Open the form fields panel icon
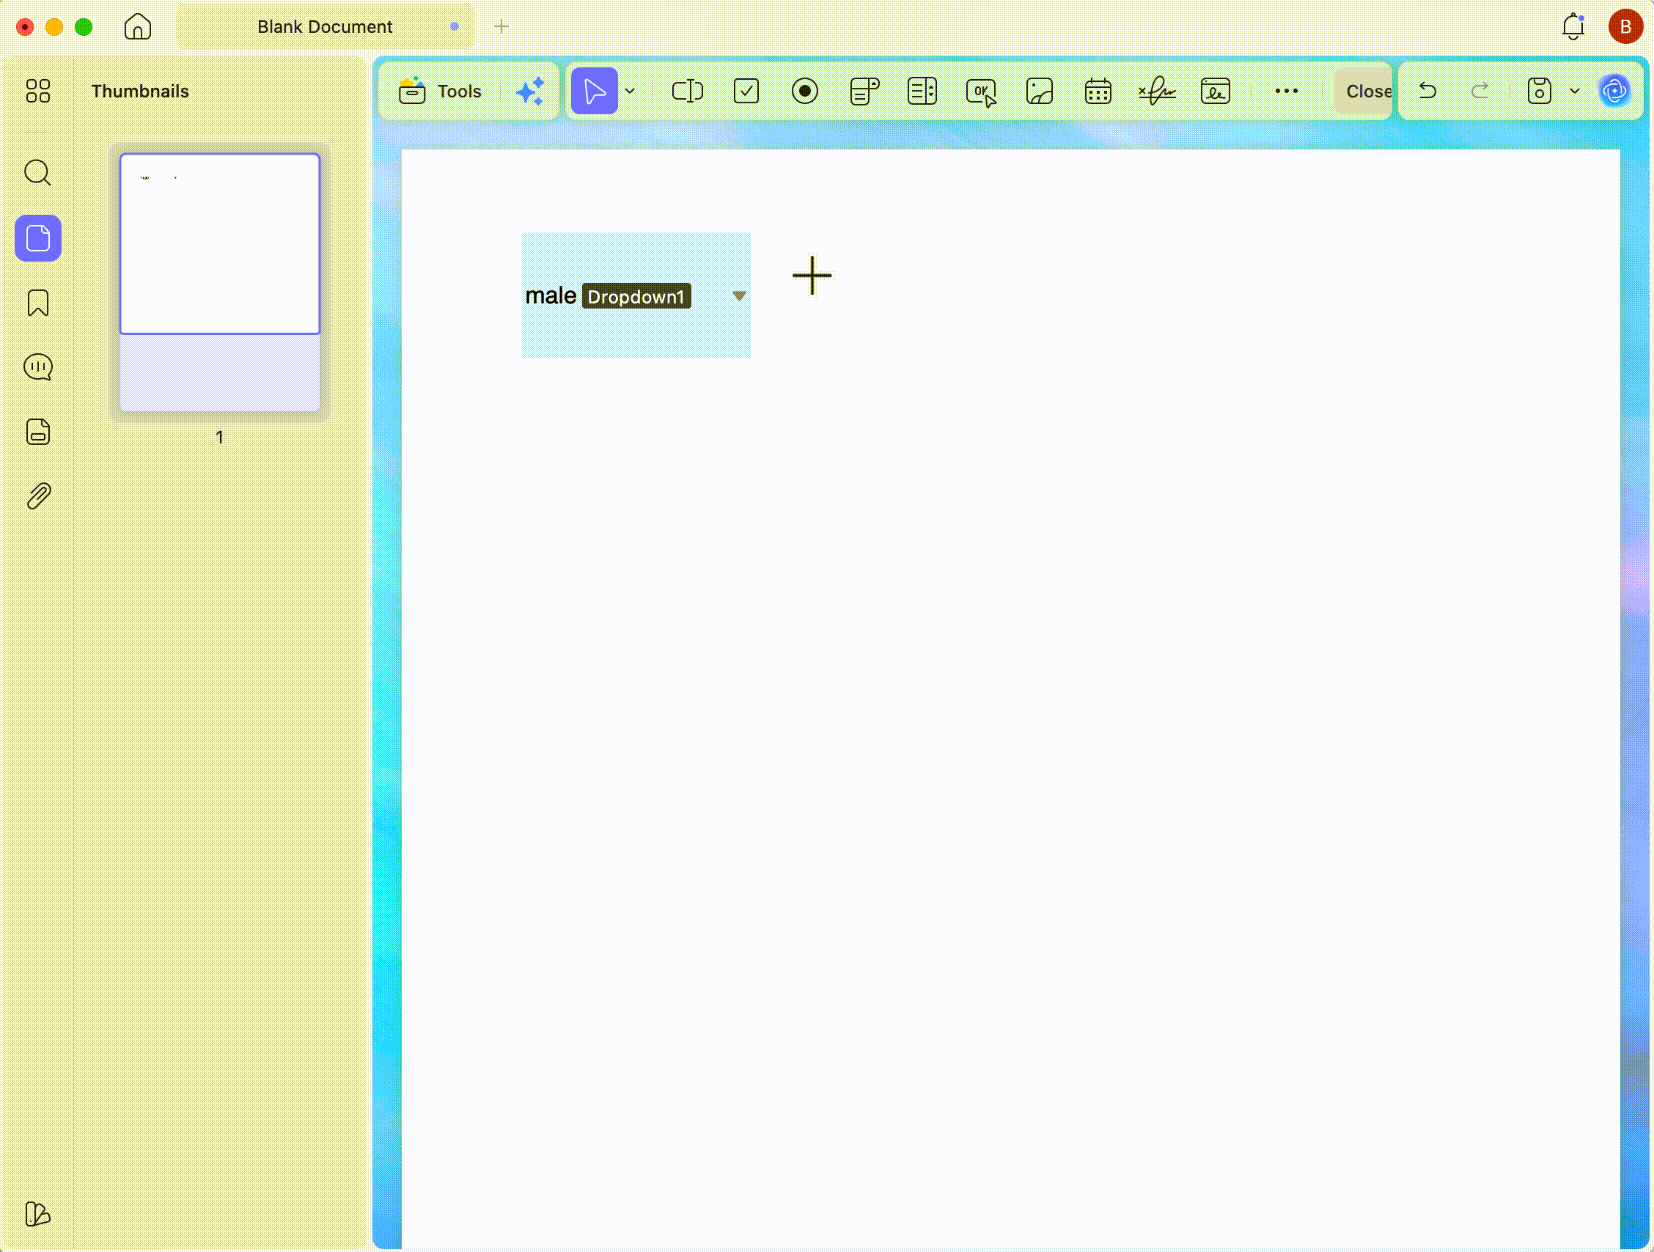 [38, 432]
